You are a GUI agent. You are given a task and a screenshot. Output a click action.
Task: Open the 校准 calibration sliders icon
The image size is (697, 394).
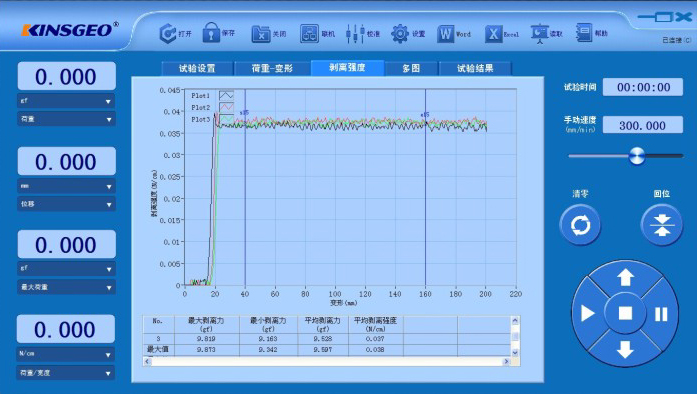point(355,34)
